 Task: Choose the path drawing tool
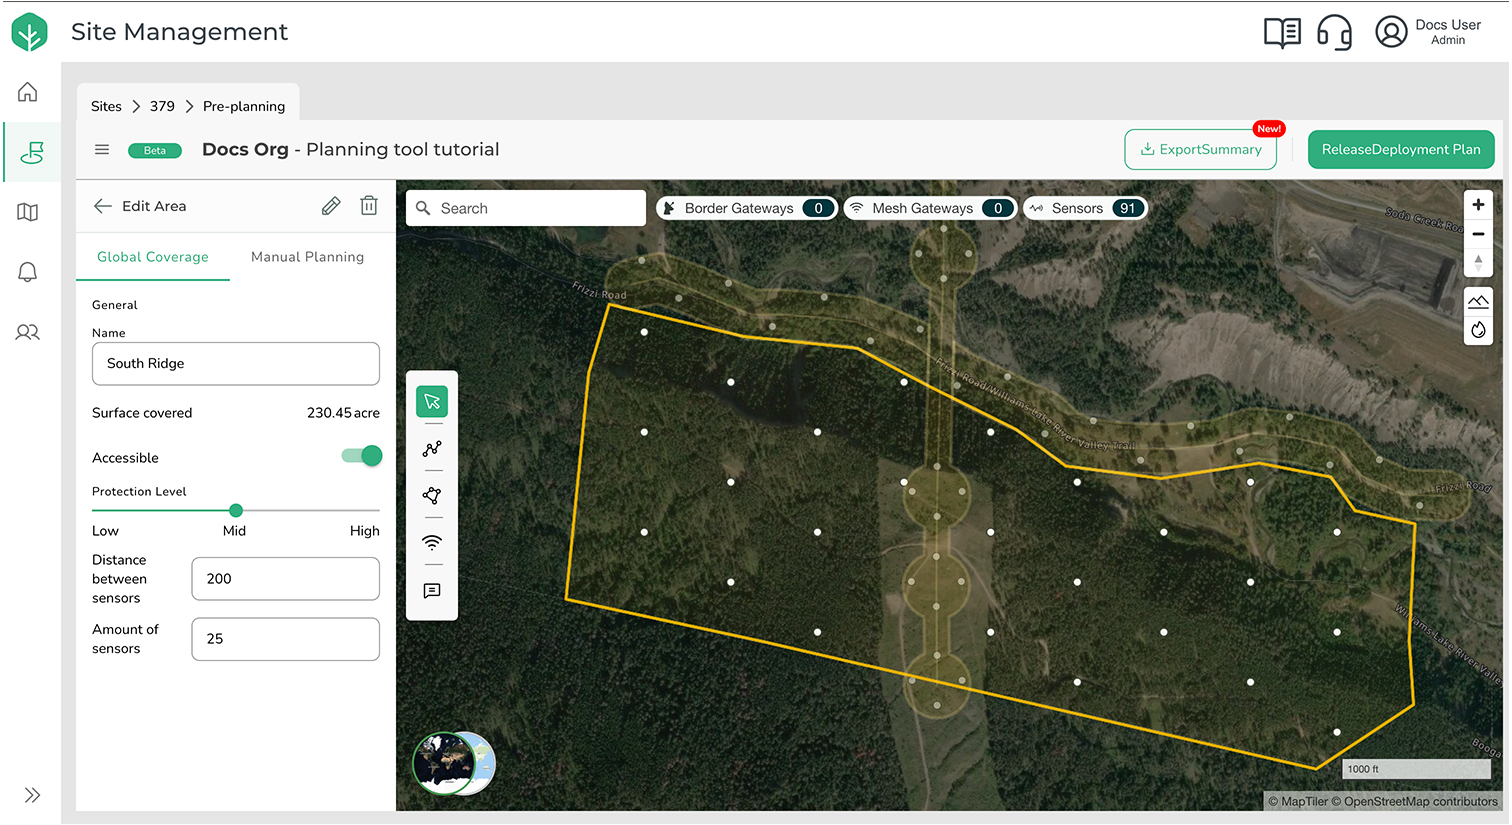pos(432,449)
